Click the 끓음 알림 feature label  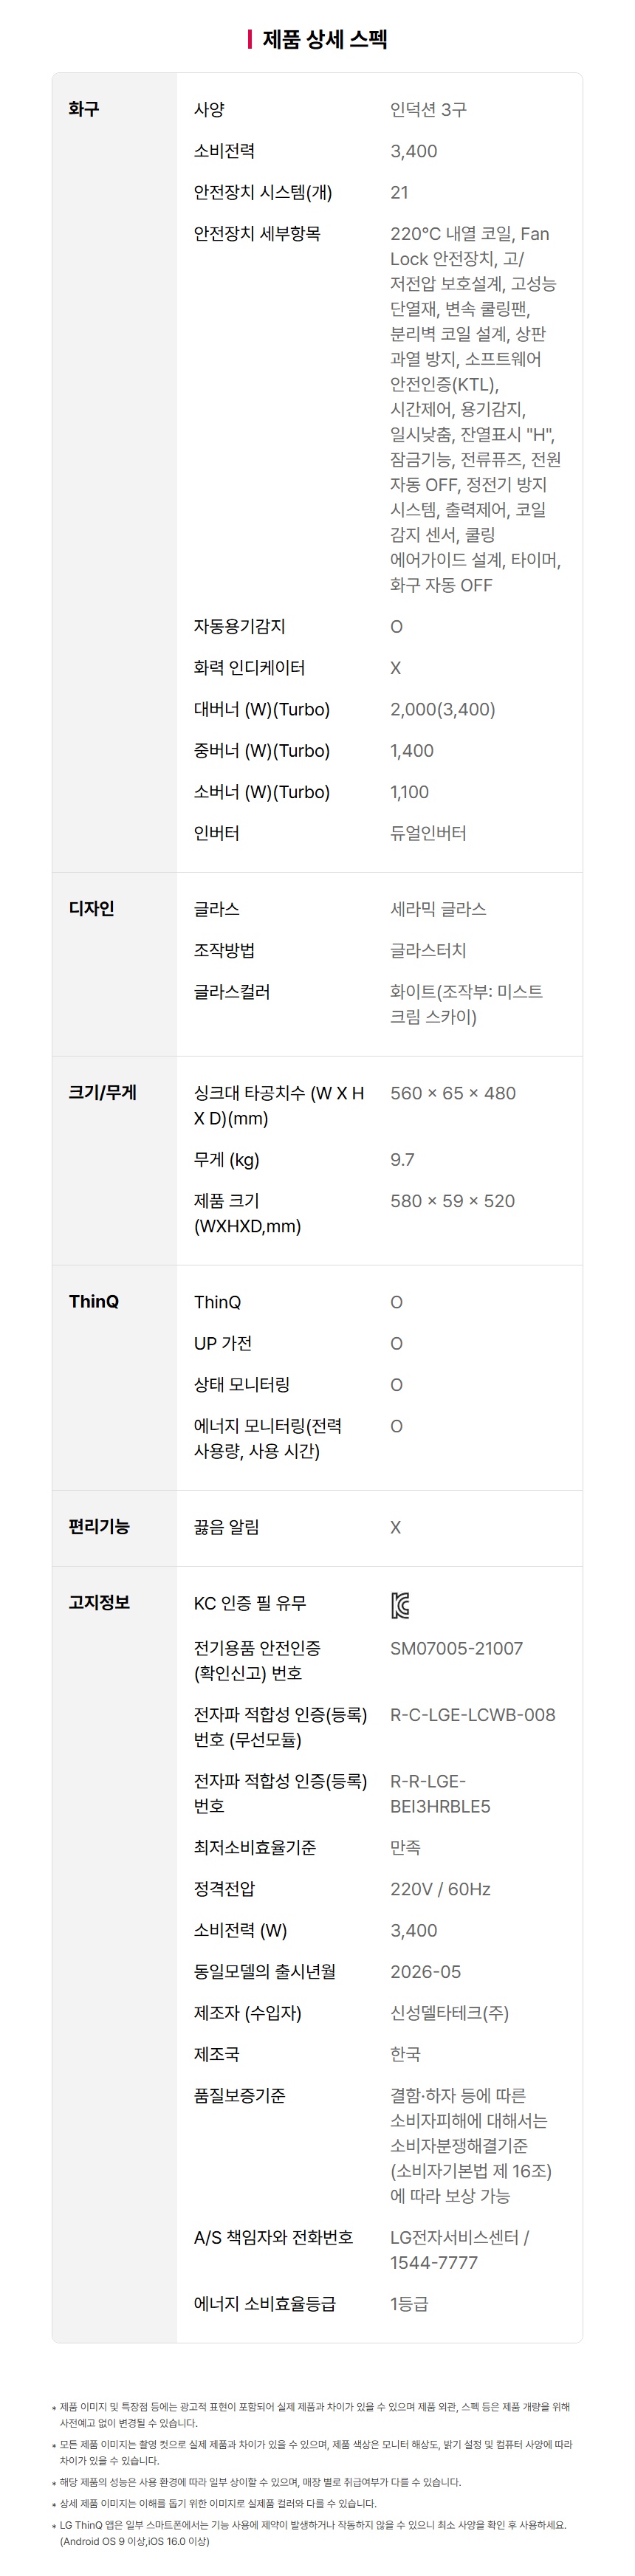(x=227, y=1527)
